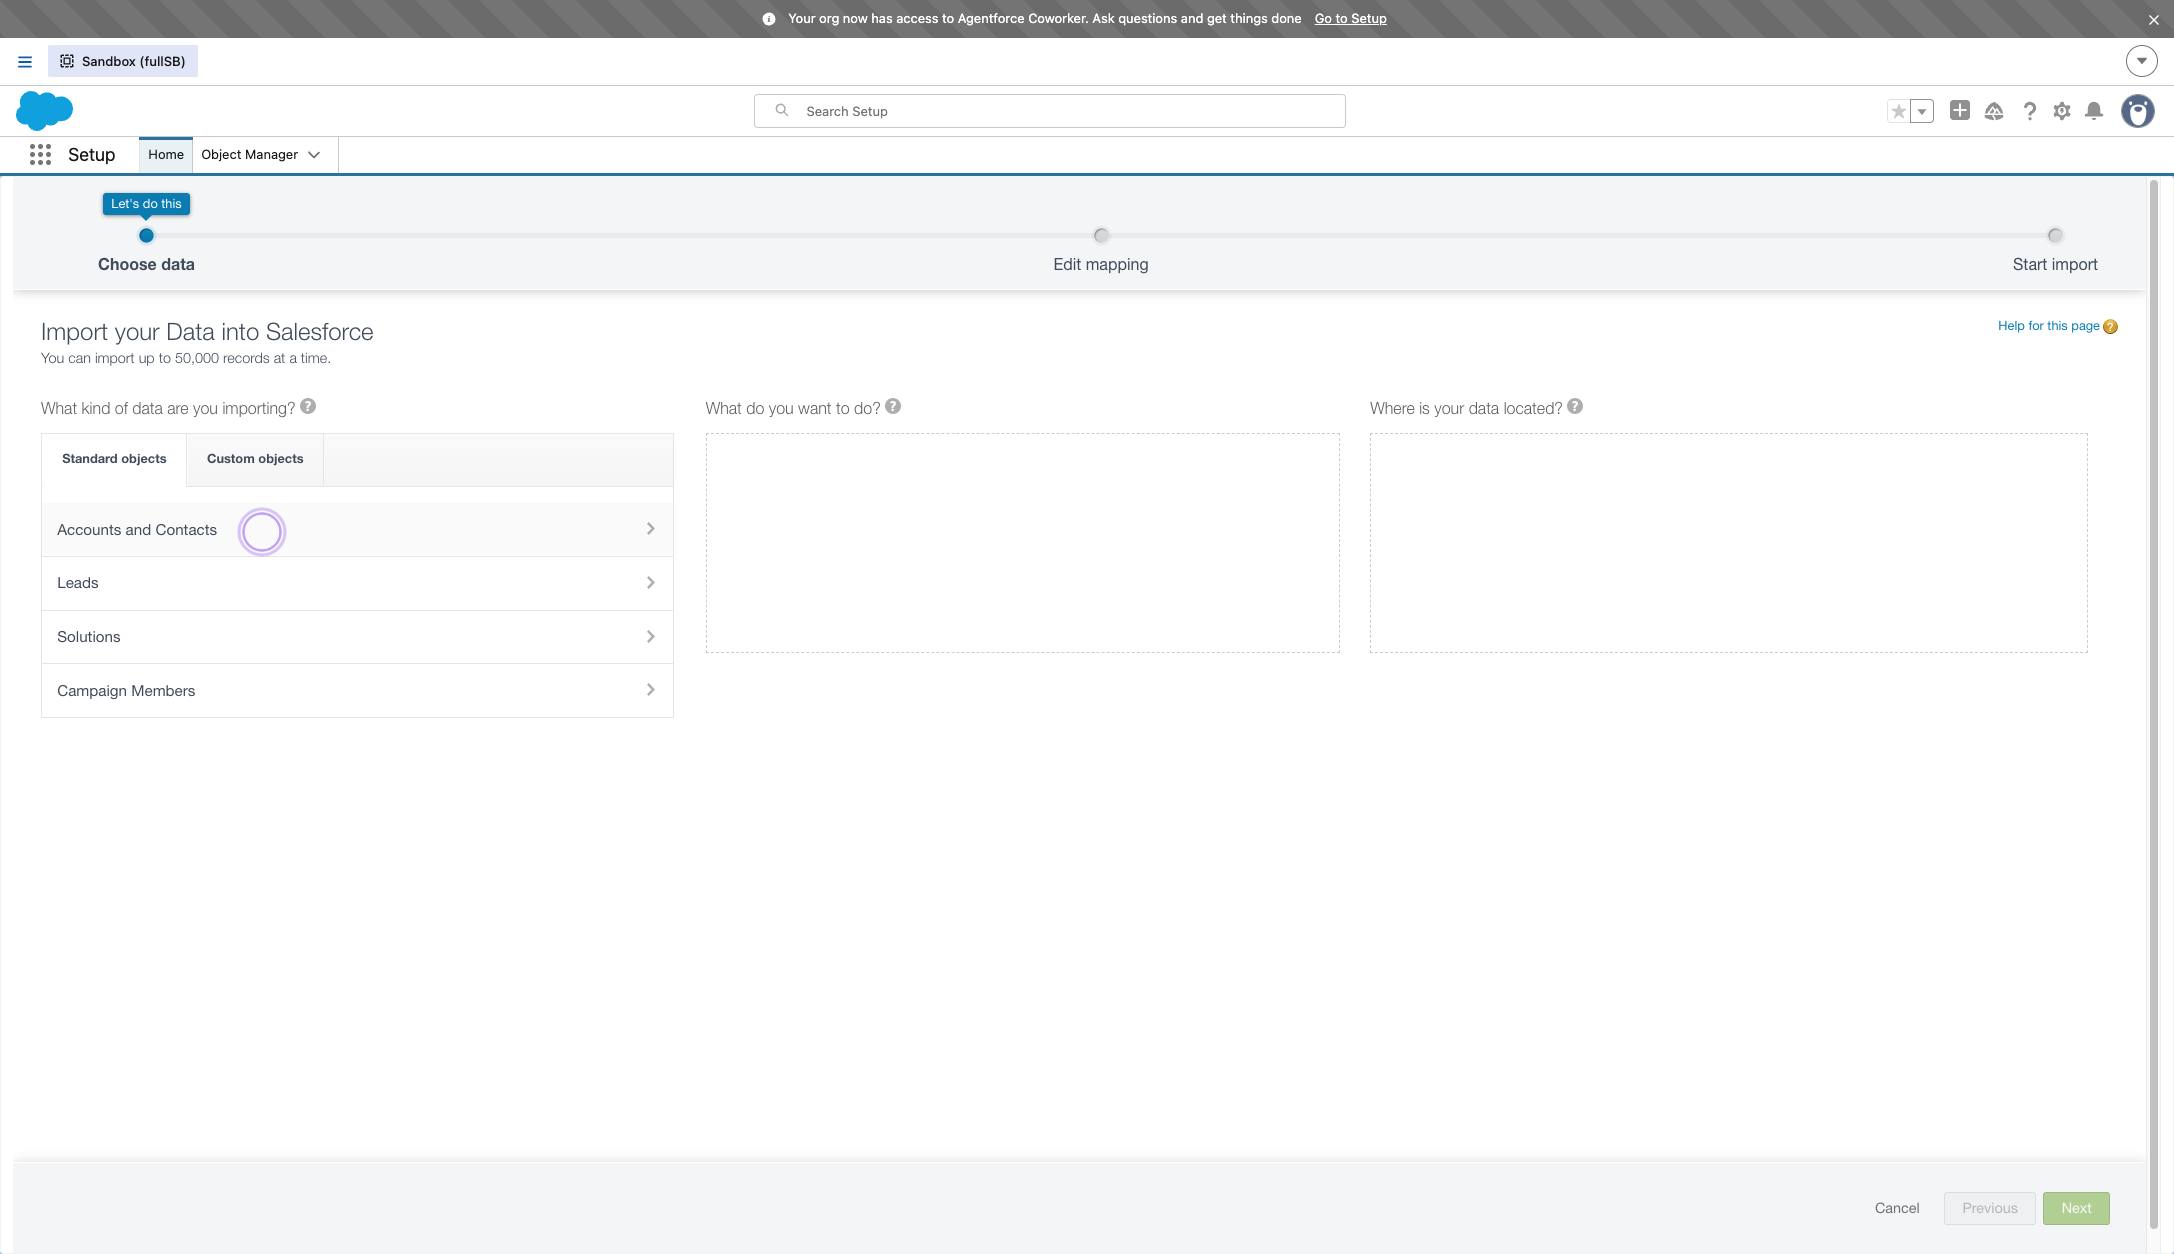Expand the Accounts and Contacts chevron
The height and width of the screenshot is (1254, 2174).
click(650, 529)
